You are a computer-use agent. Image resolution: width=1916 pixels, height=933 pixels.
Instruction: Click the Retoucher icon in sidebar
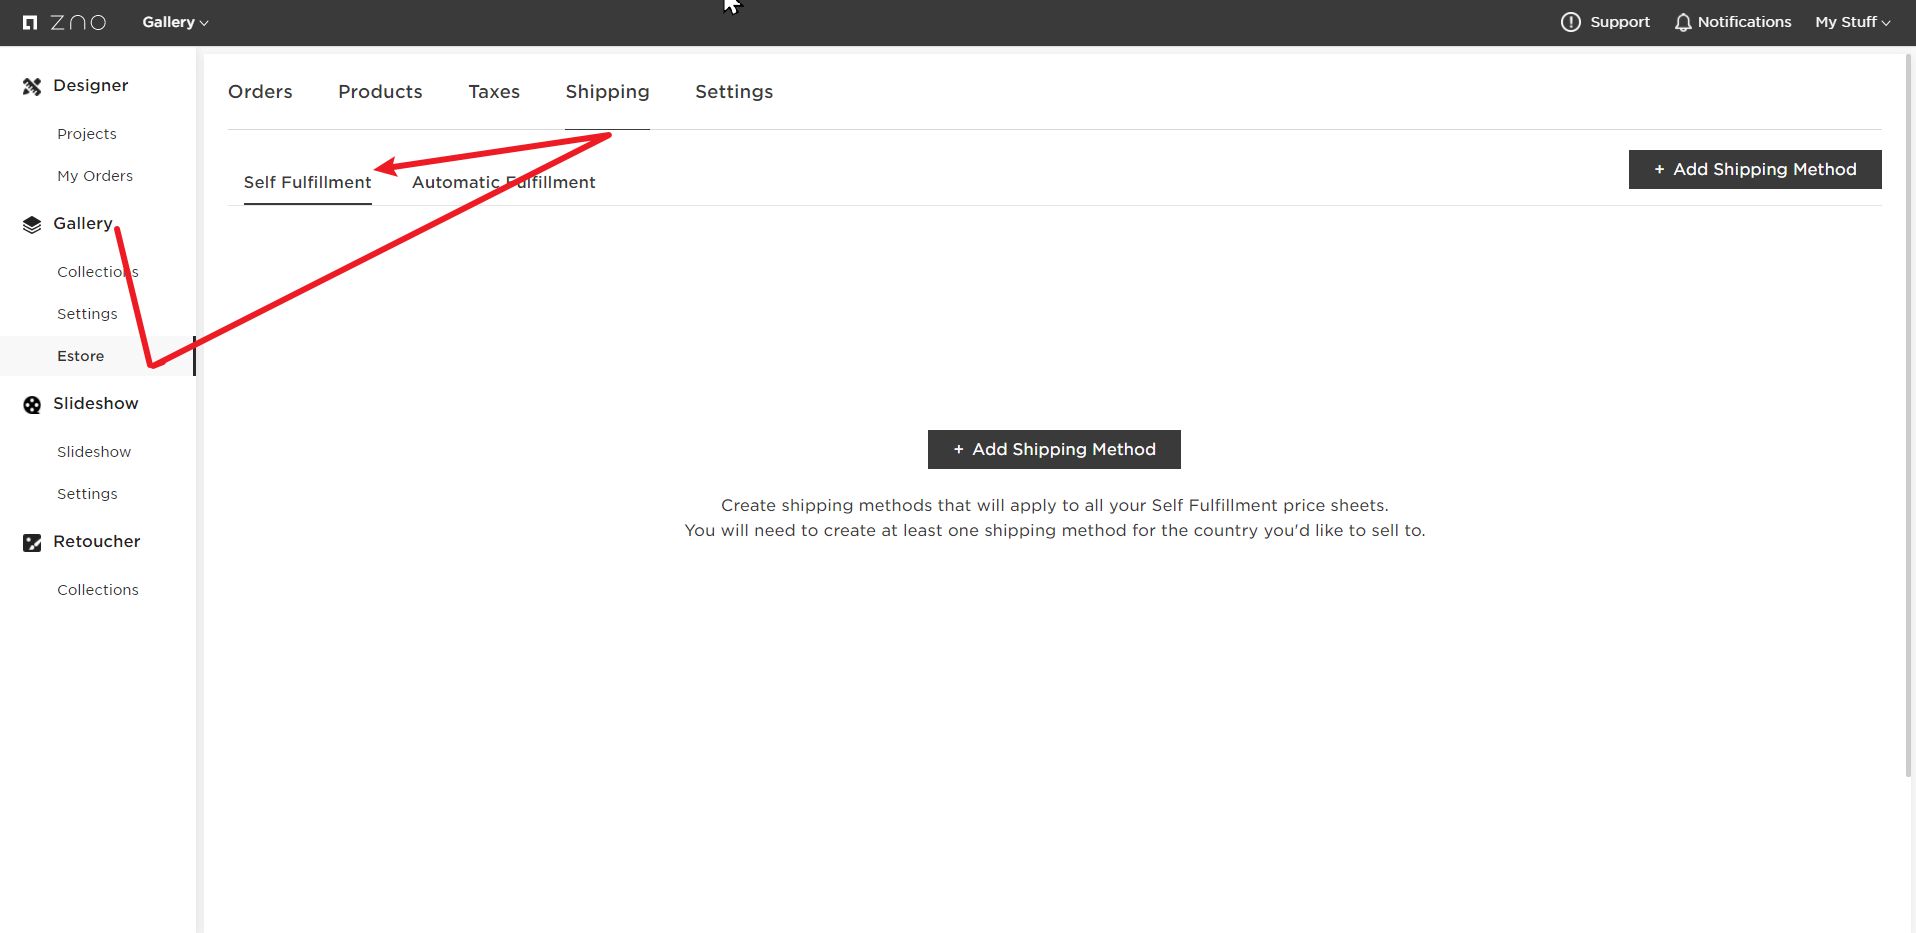32,543
